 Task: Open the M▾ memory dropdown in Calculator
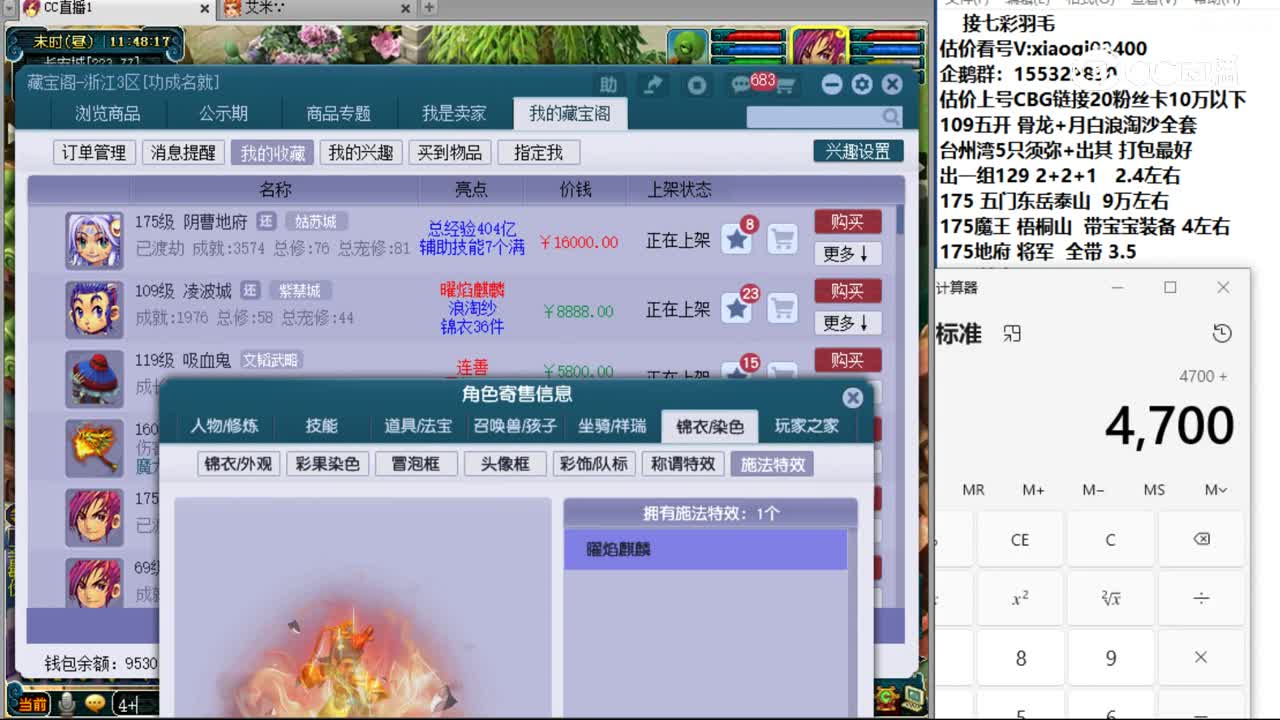tap(1213, 489)
